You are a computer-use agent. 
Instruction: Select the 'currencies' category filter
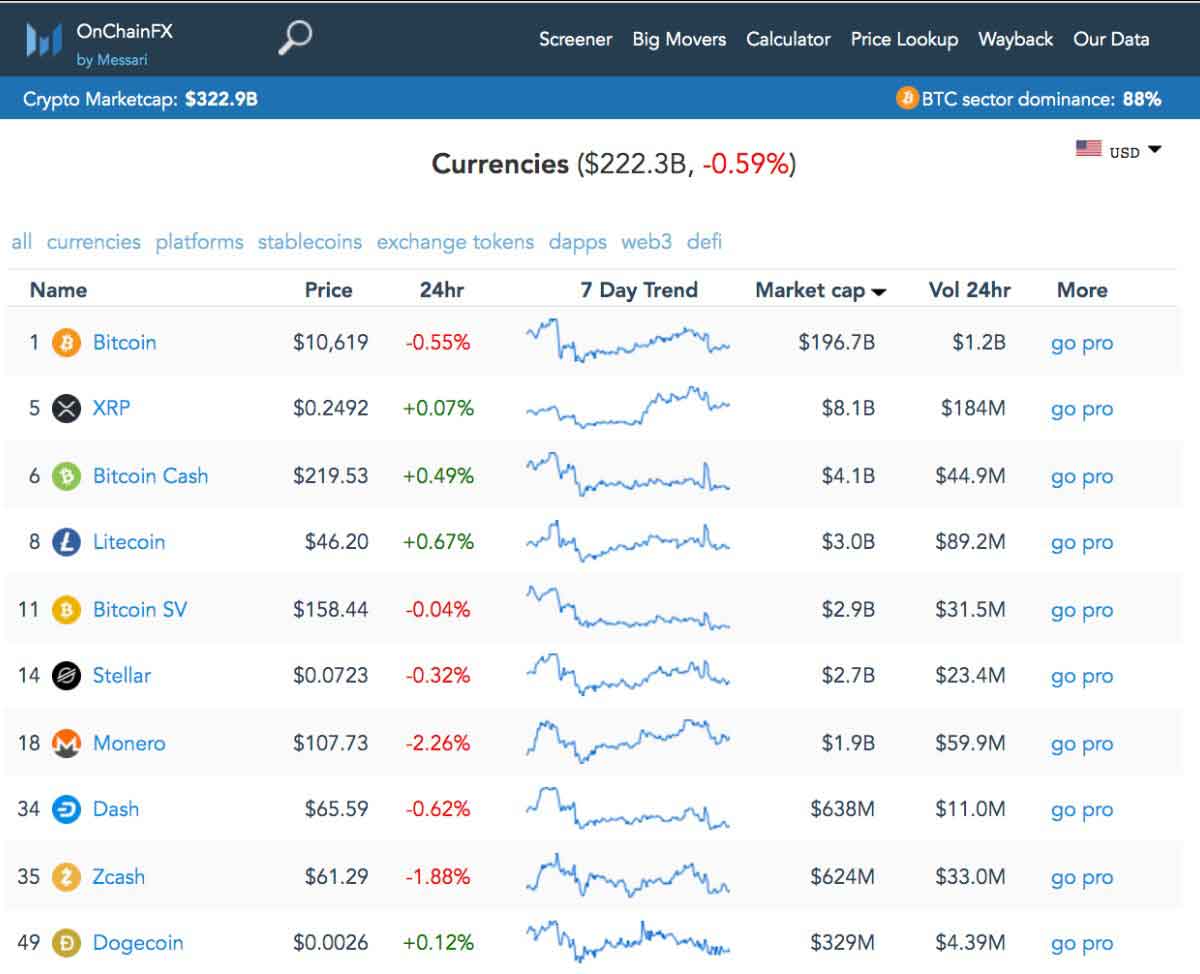[94, 242]
